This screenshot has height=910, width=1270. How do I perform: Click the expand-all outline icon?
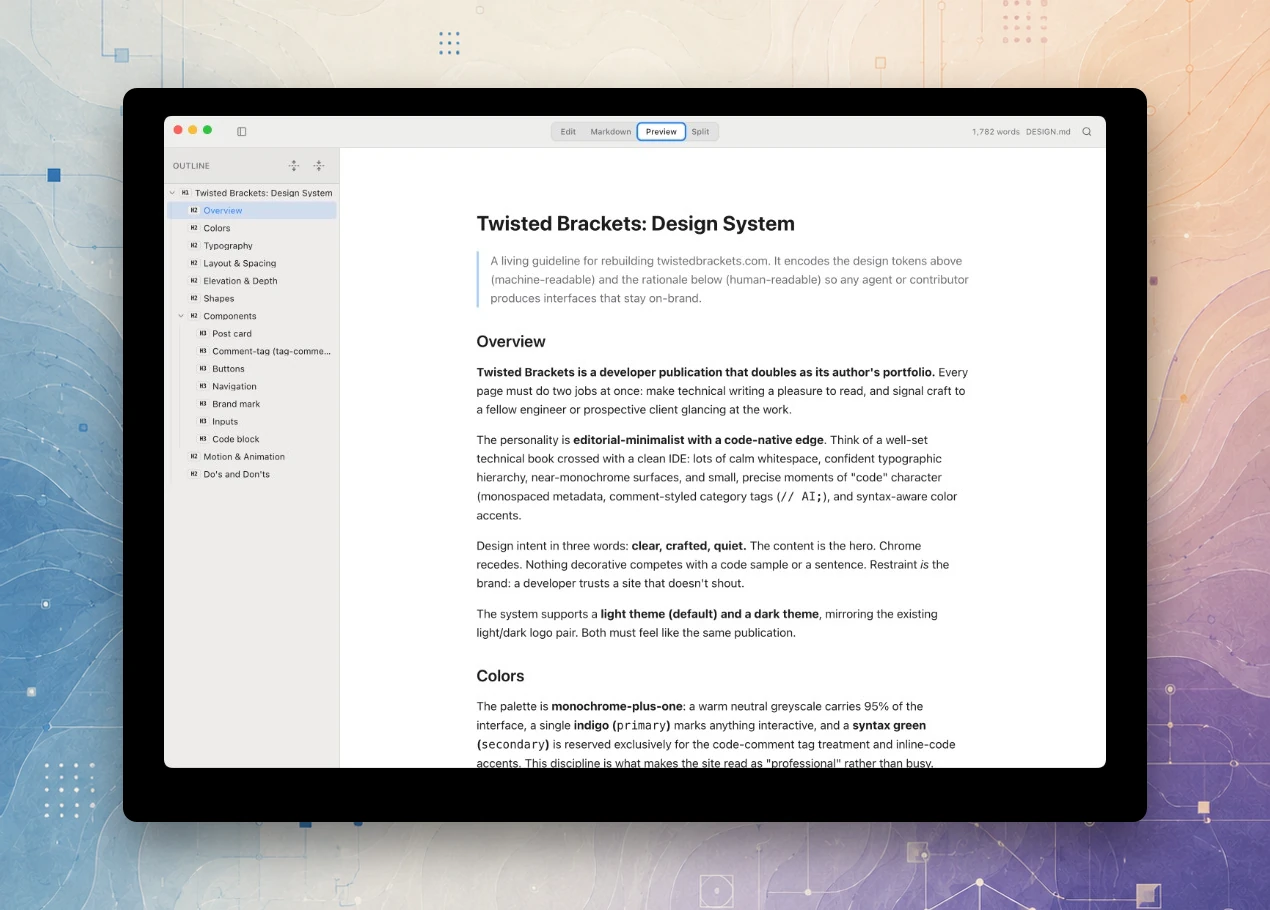294,166
